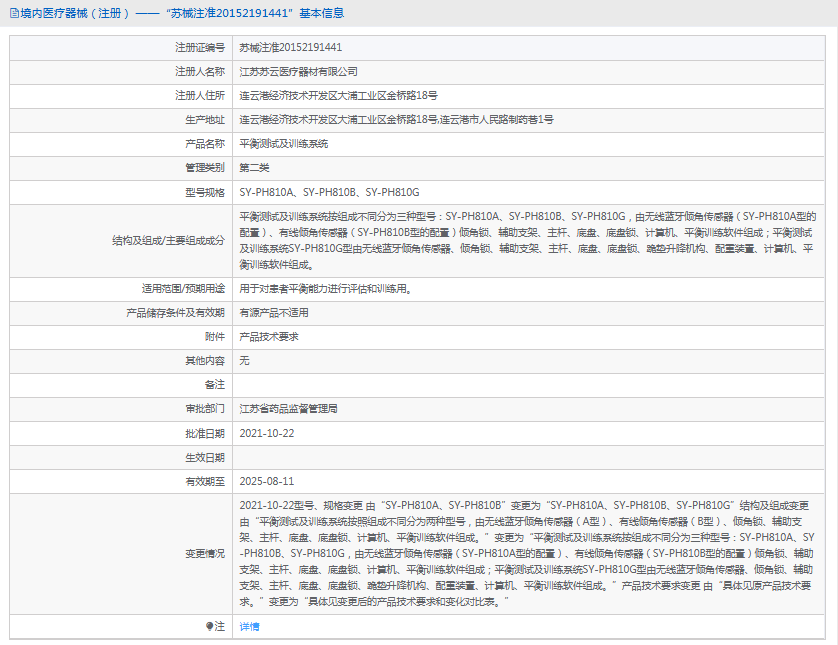Click the 产品名称 label

(x=205, y=144)
